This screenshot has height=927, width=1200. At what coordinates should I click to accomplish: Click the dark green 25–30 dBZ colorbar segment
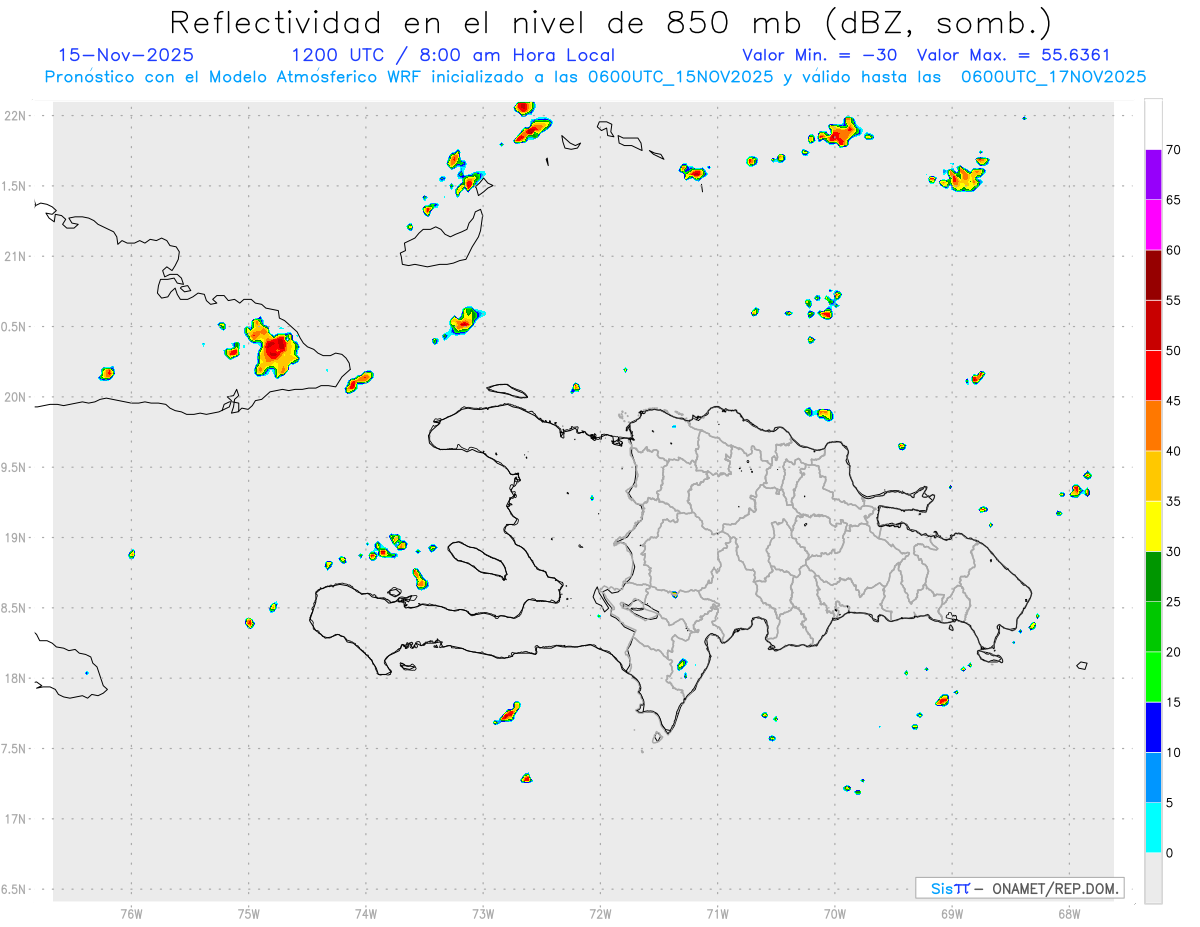(1153, 577)
